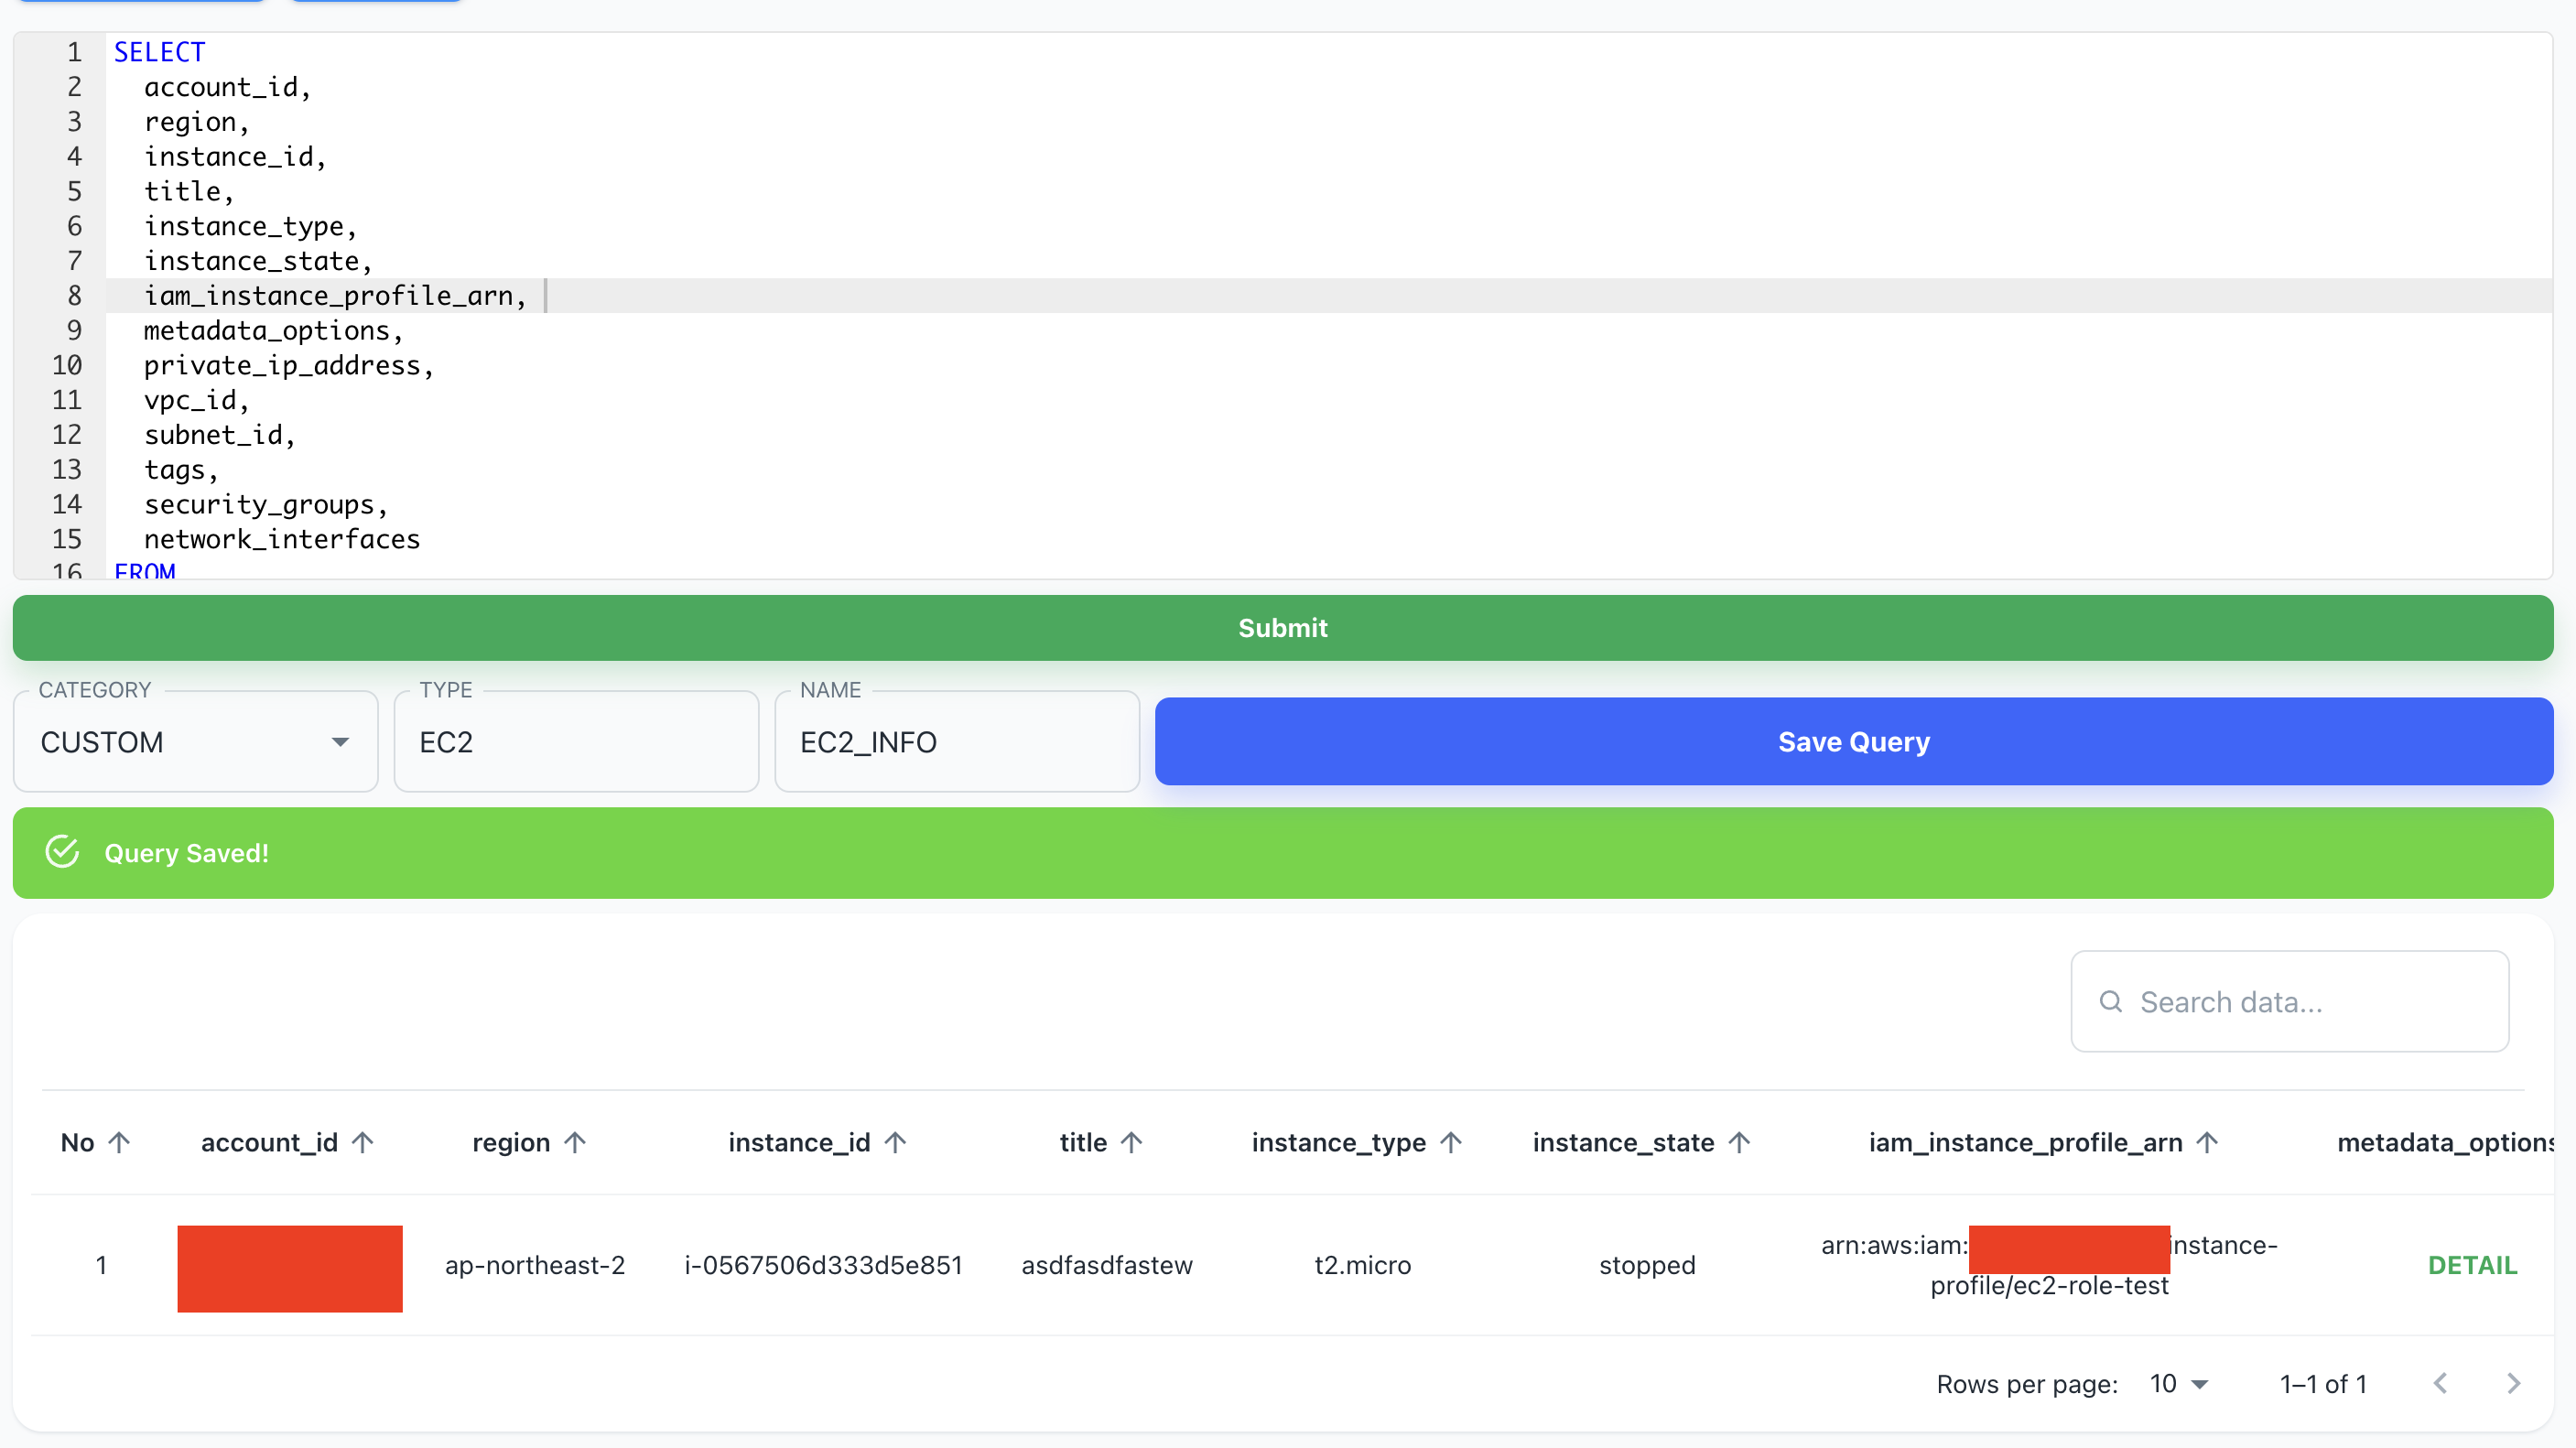Click the Query Saved checkmark icon
2576x1448 pixels.
(x=62, y=852)
